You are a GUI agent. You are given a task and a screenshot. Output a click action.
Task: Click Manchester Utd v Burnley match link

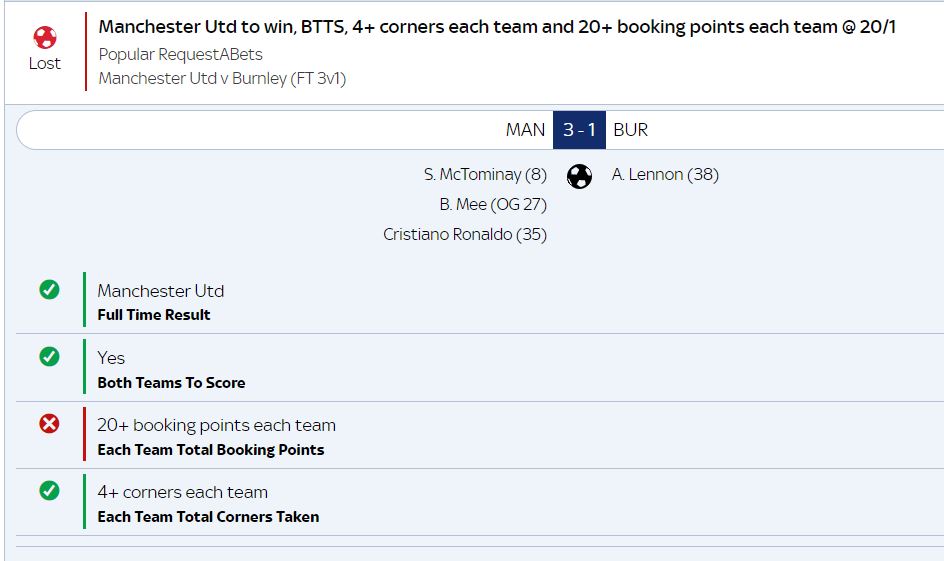click(222, 78)
